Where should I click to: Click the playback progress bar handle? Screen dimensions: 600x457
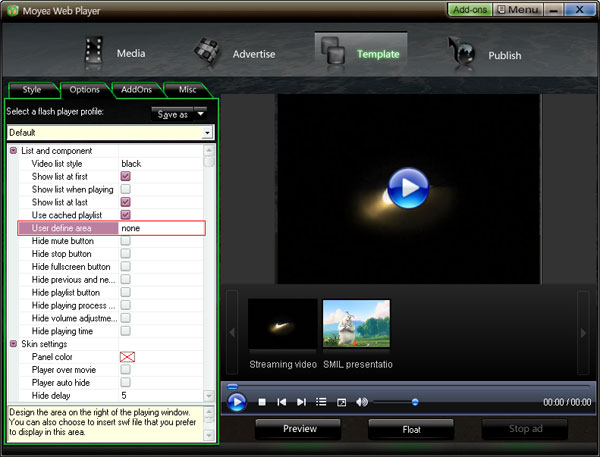232,386
